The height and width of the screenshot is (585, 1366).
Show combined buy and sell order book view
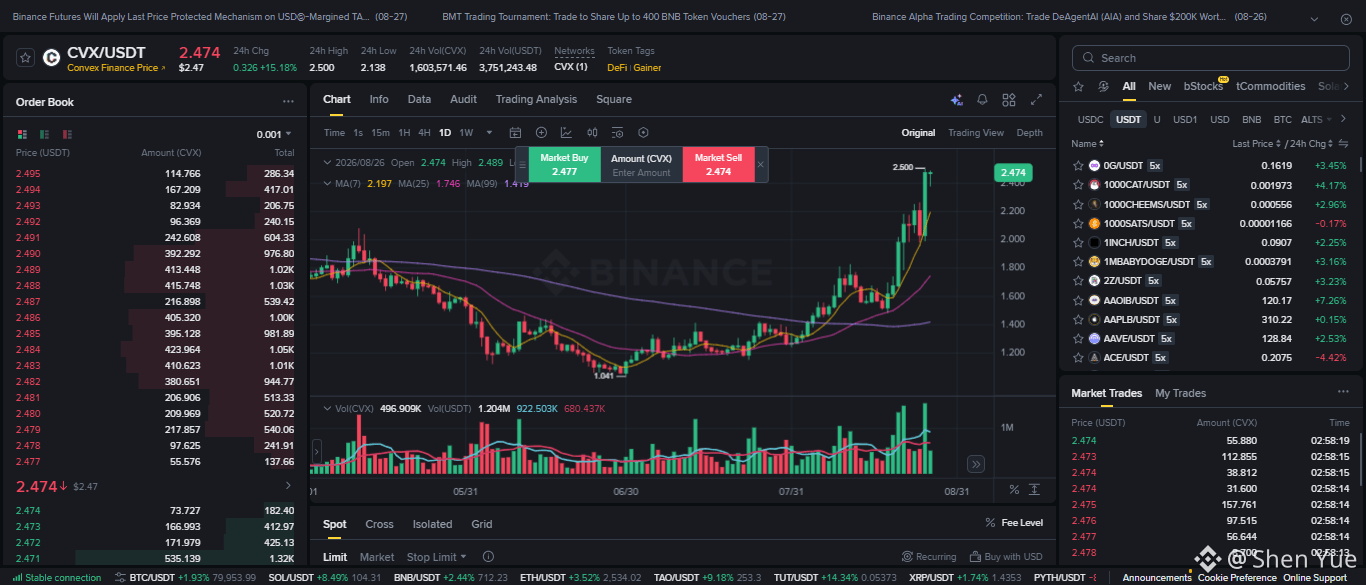(22, 134)
